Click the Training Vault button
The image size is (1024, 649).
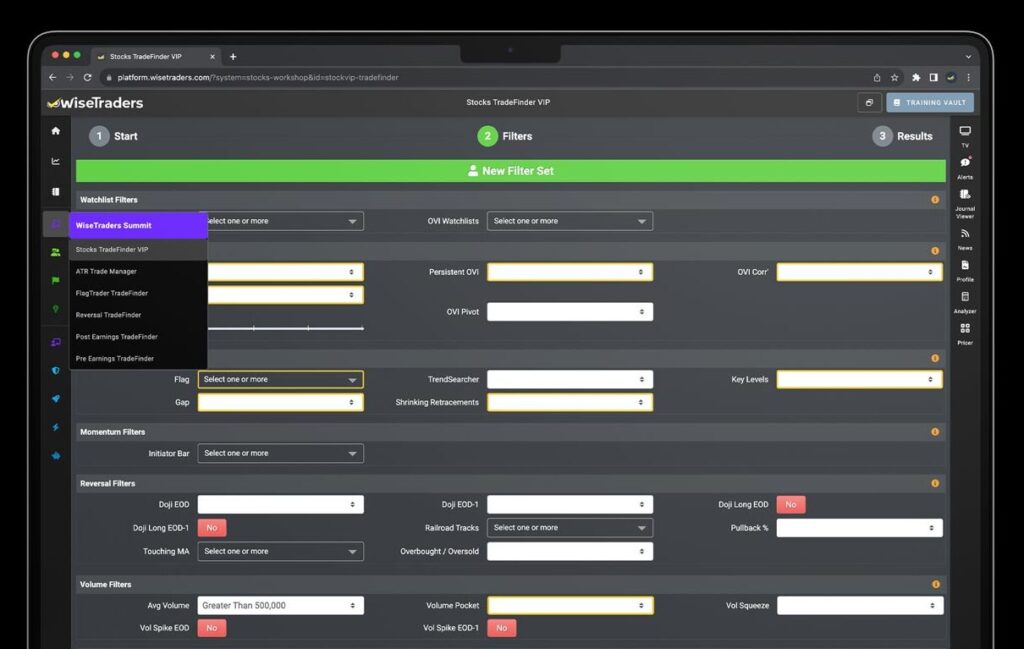tap(929, 103)
